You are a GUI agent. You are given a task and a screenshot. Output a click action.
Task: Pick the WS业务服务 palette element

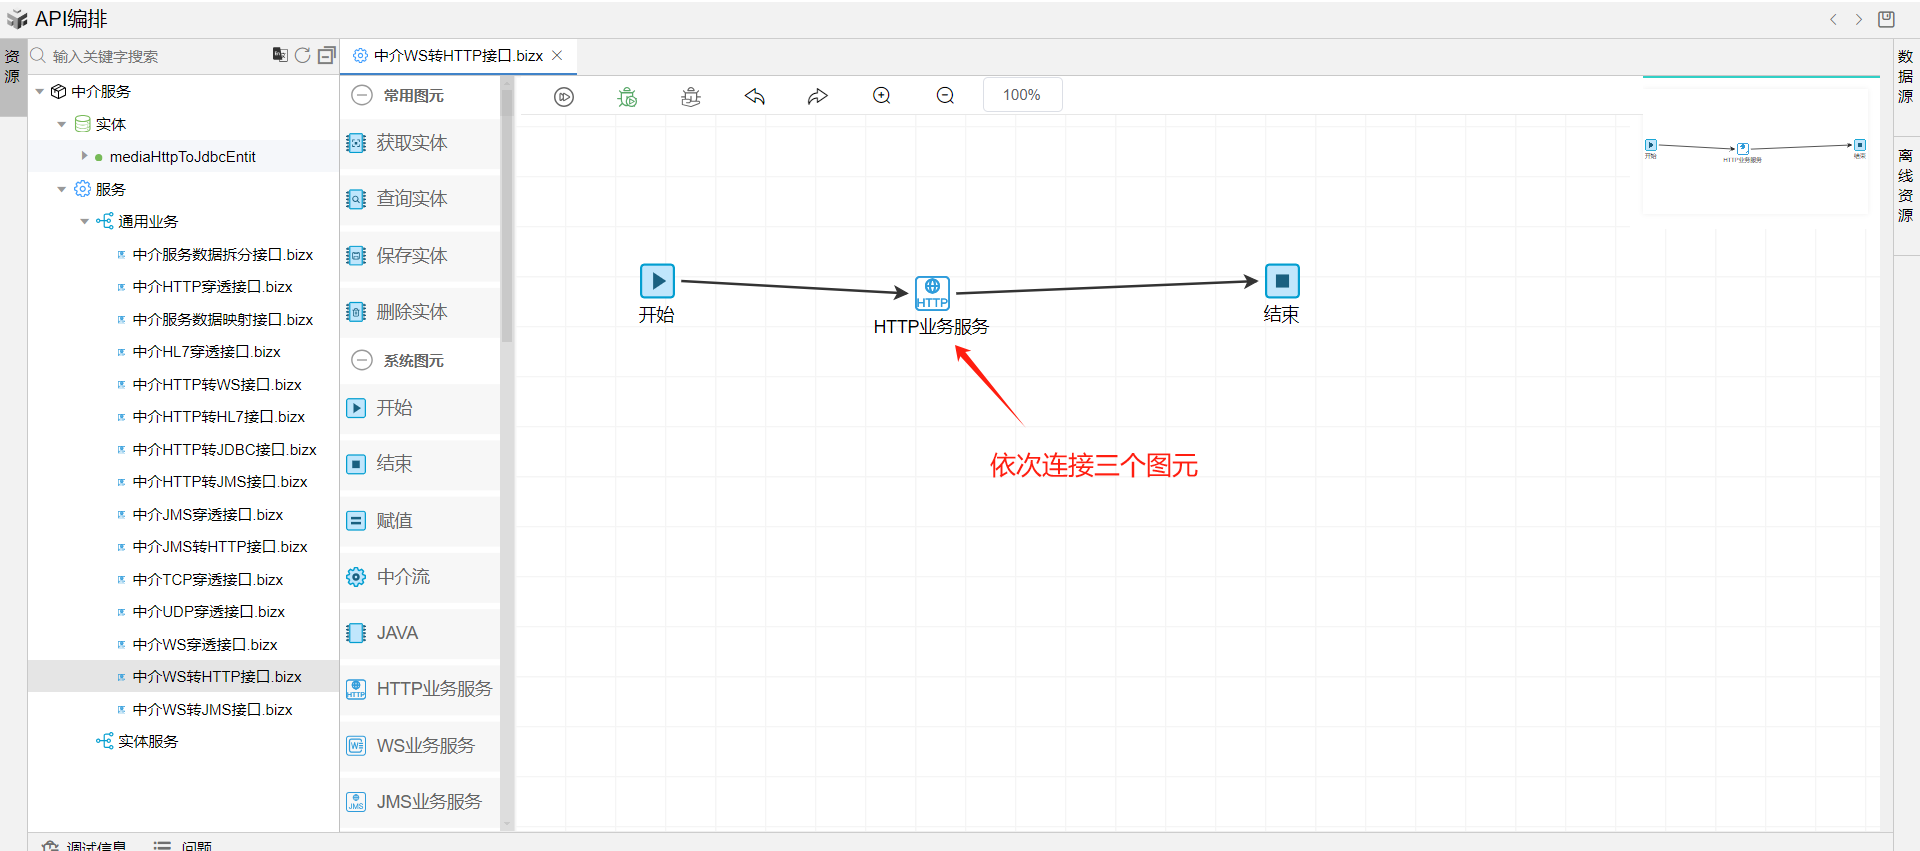coord(420,746)
